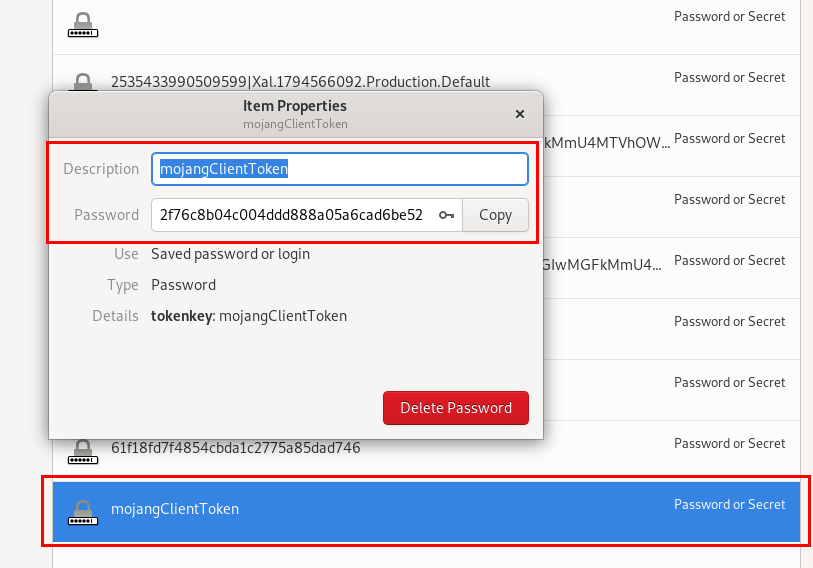Click row ending with GIwMGFkMmU4...
This screenshot has width=813, height=568.
pyautogui.click(x=671, y=268)
